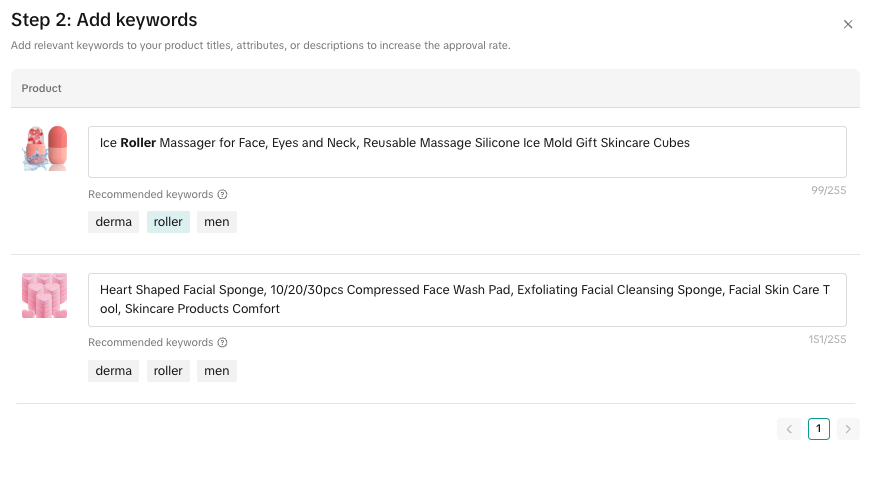Viewport: 871px width, 477px height.
Task: Add 'men' keyword to Ice Roller product
Action: 217,222
